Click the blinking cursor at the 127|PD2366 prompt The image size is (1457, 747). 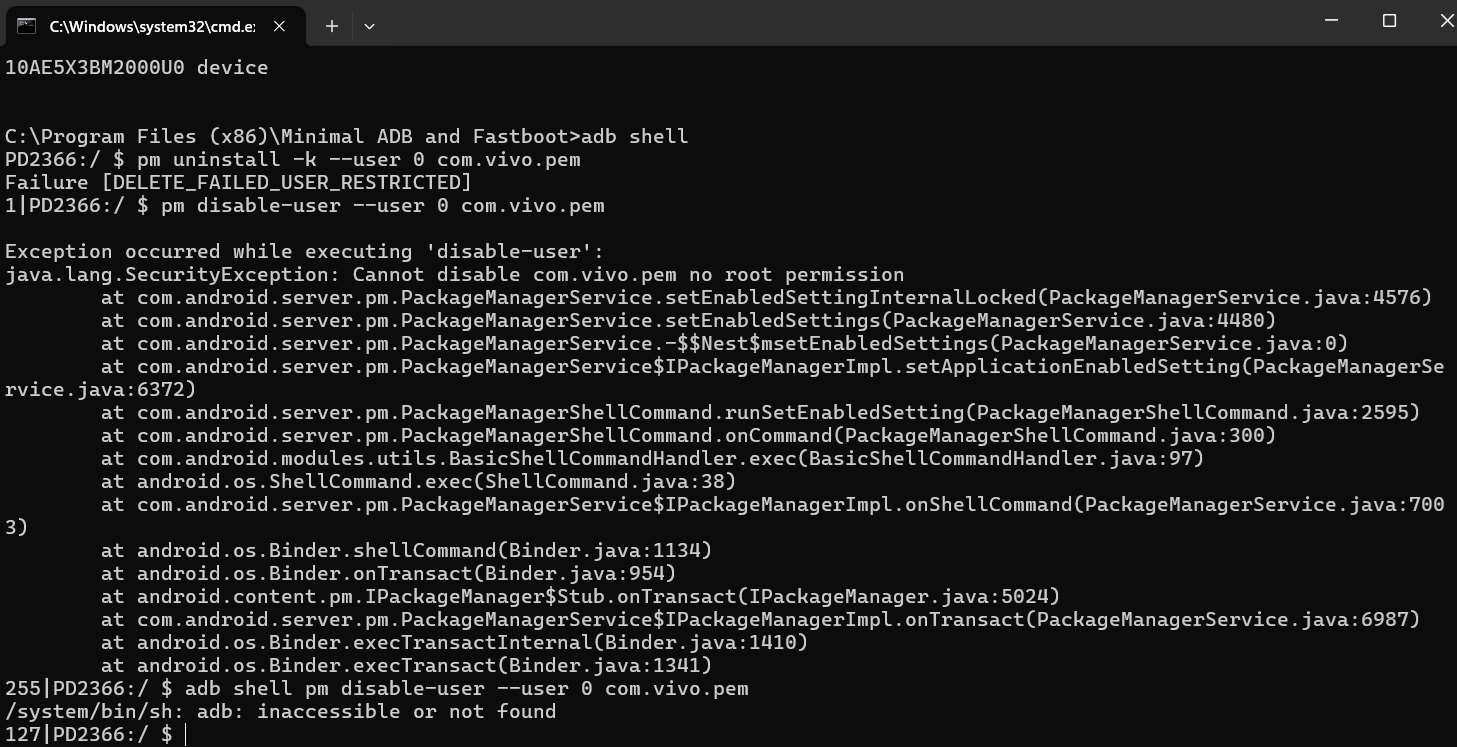186,735
